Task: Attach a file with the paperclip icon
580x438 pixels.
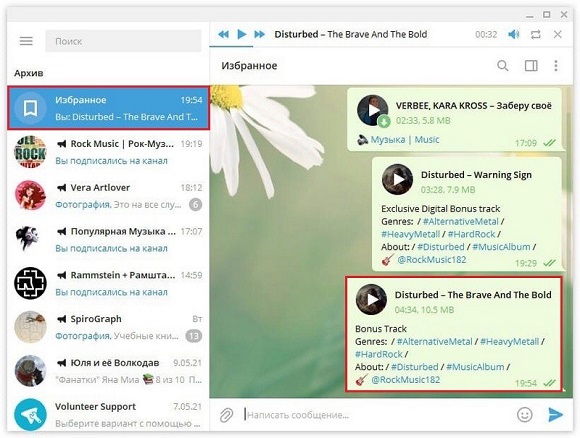Action: 226,415
